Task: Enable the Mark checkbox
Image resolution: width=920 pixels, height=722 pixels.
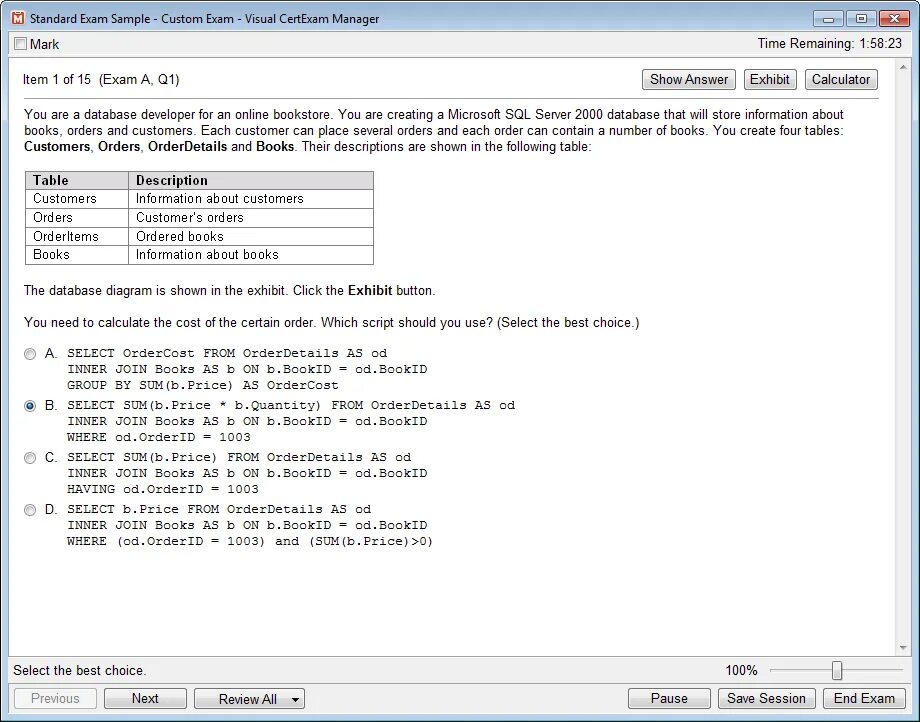Action: pos(21,44)
